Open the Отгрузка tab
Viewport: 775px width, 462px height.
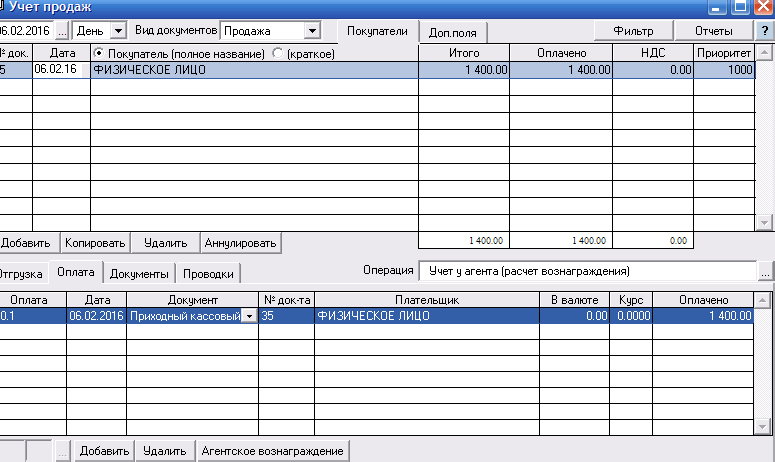[x=21, y=273]
